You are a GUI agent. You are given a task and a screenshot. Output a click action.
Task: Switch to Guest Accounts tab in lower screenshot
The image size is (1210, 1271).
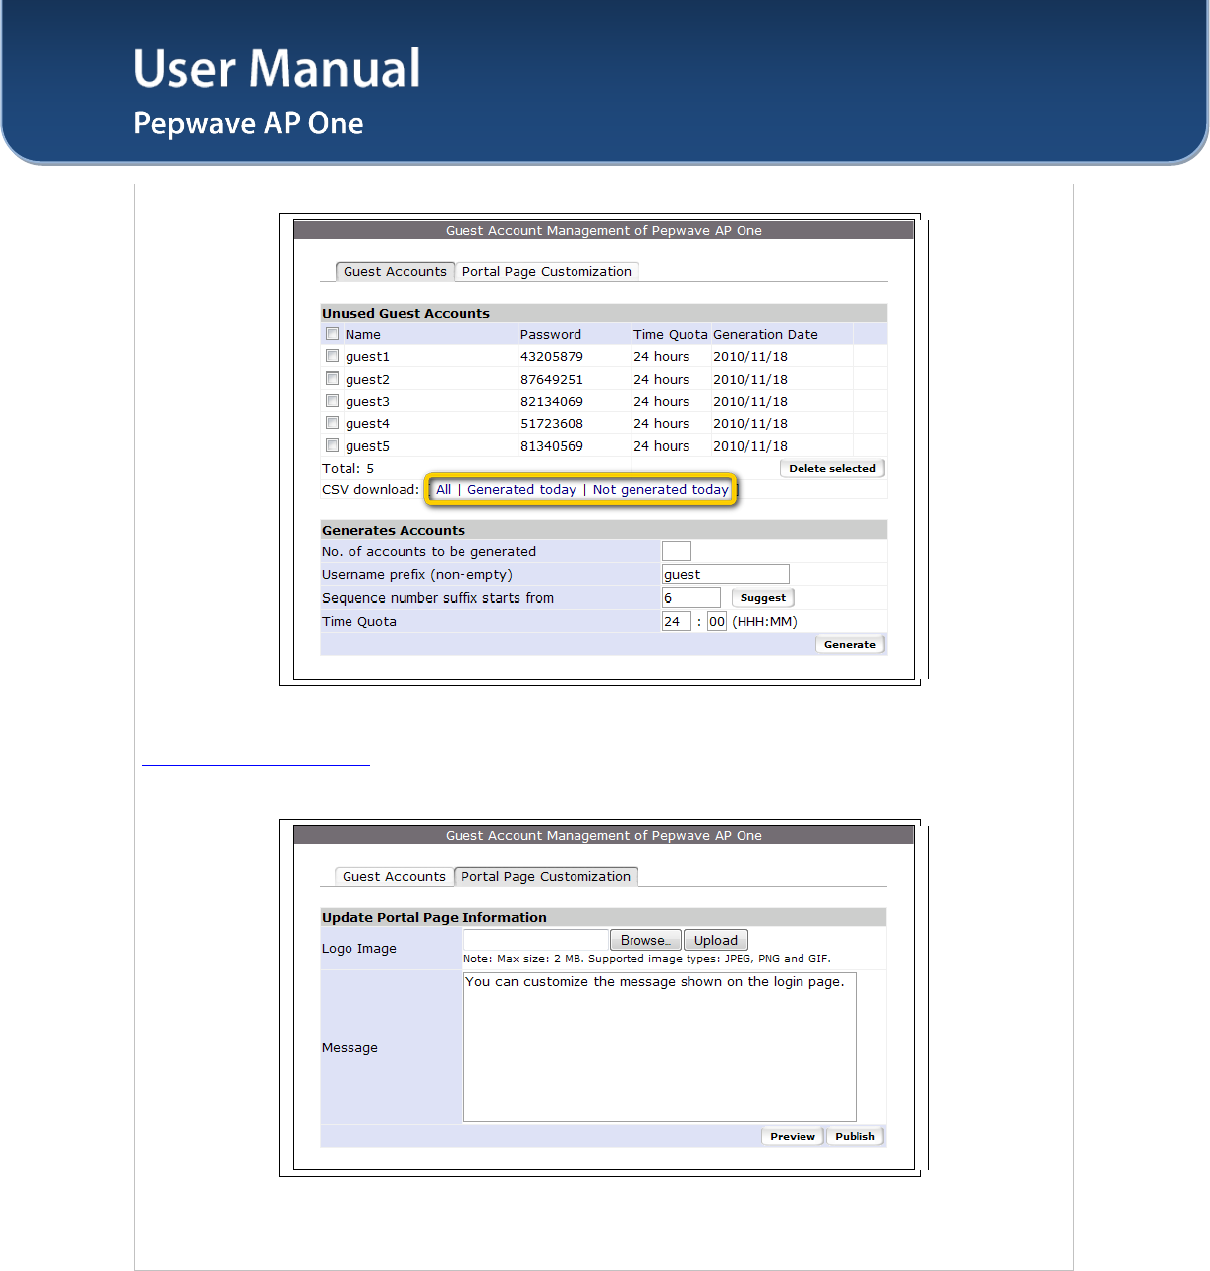tap(394, 876)
